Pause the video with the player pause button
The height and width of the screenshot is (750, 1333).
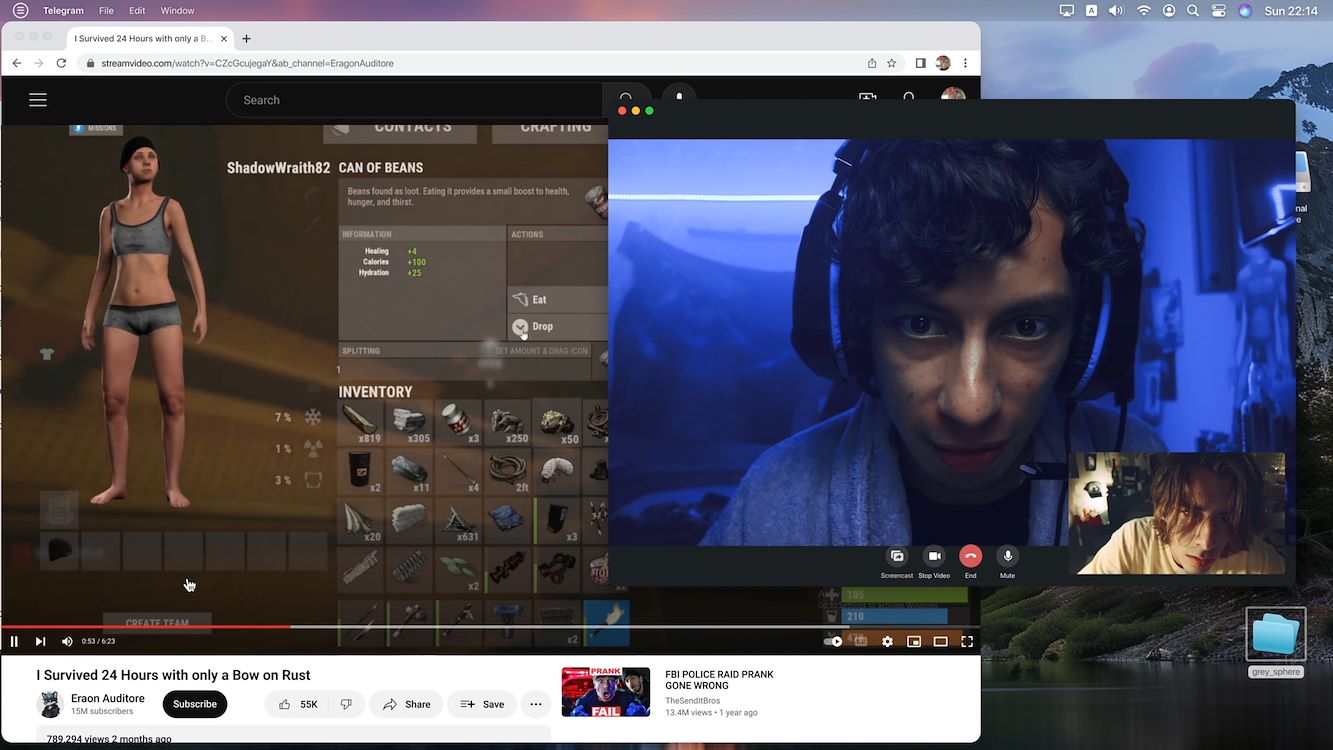click(x=14, y=642)
